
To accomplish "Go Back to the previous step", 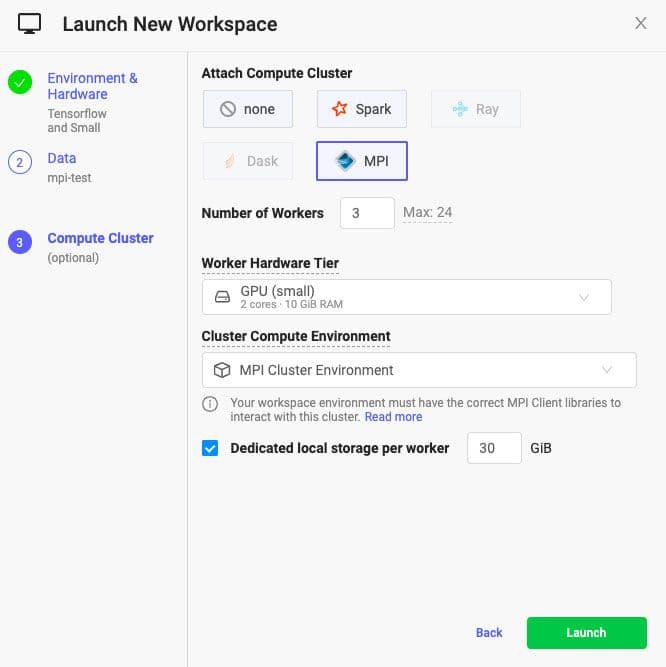I will 489,633.
